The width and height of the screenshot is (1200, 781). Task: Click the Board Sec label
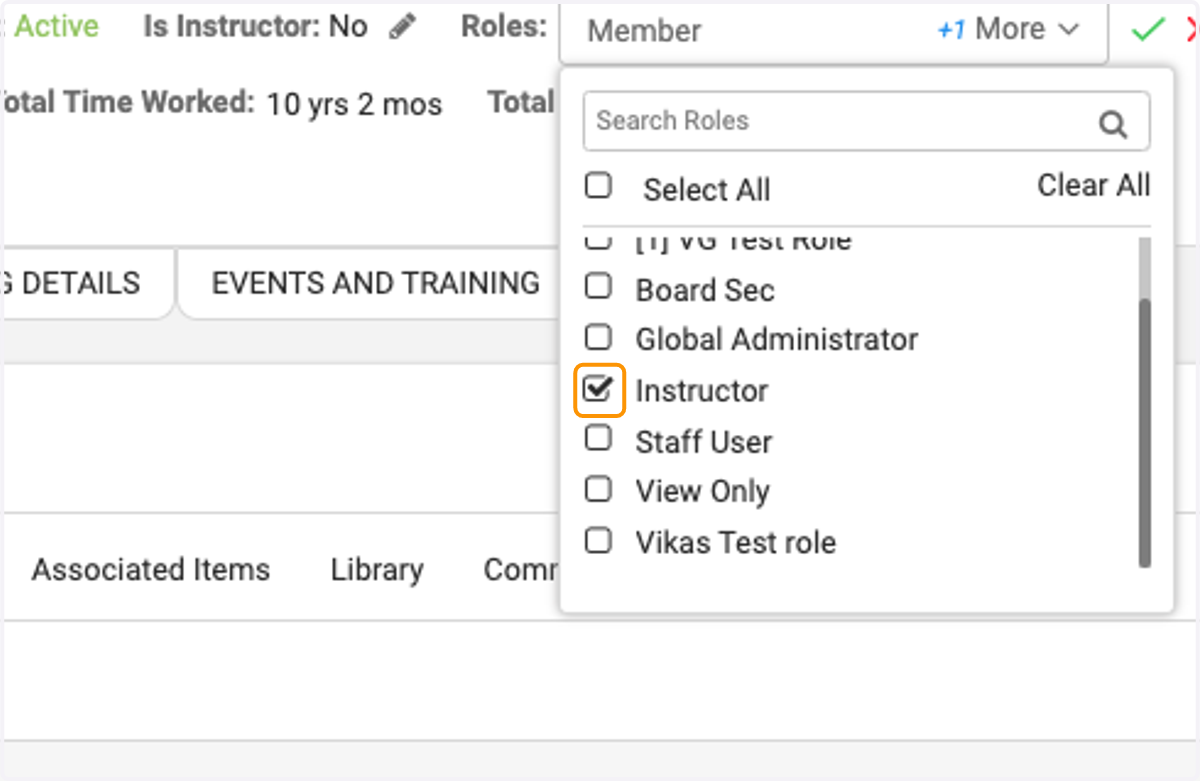point(705,290)
